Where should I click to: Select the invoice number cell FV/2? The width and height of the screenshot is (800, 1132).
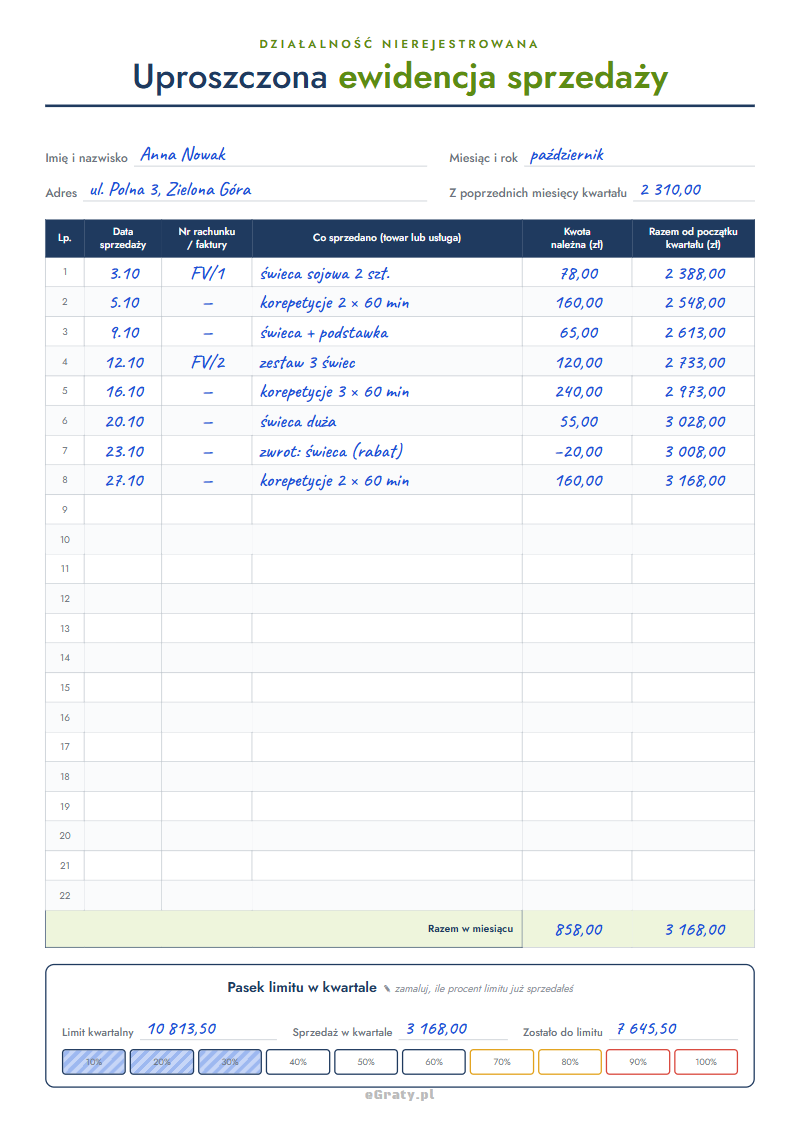pos(207,362)
